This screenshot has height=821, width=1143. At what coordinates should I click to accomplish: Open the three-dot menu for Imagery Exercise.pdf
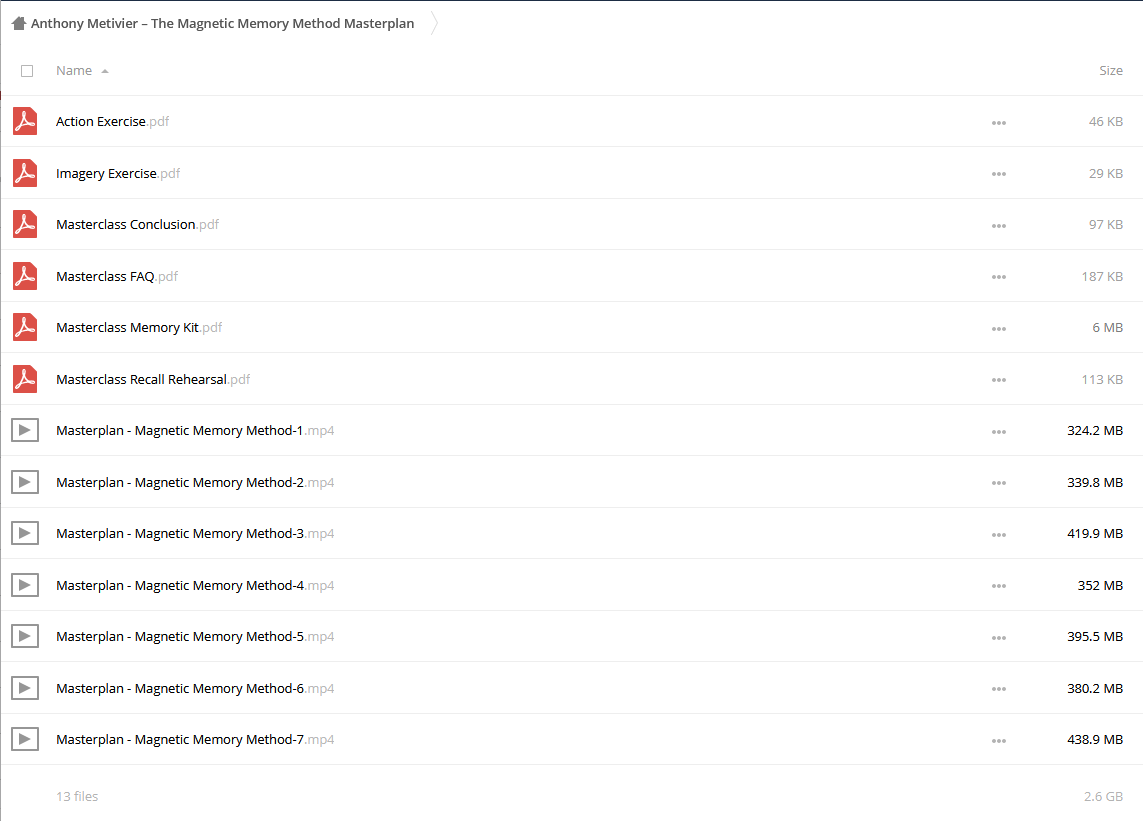click(x=999, y=174)
